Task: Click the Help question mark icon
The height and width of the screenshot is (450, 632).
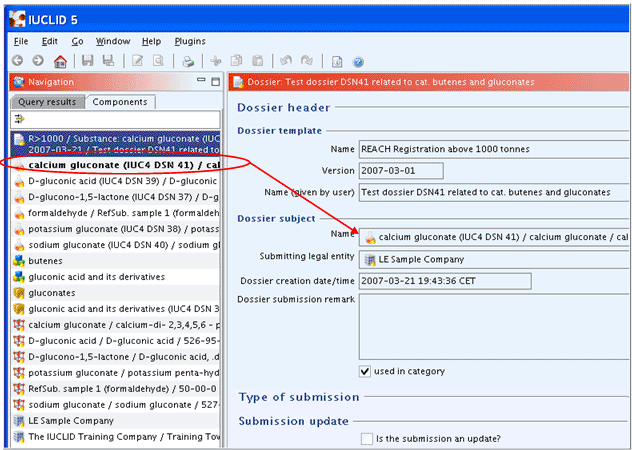Action: (358, 62)
